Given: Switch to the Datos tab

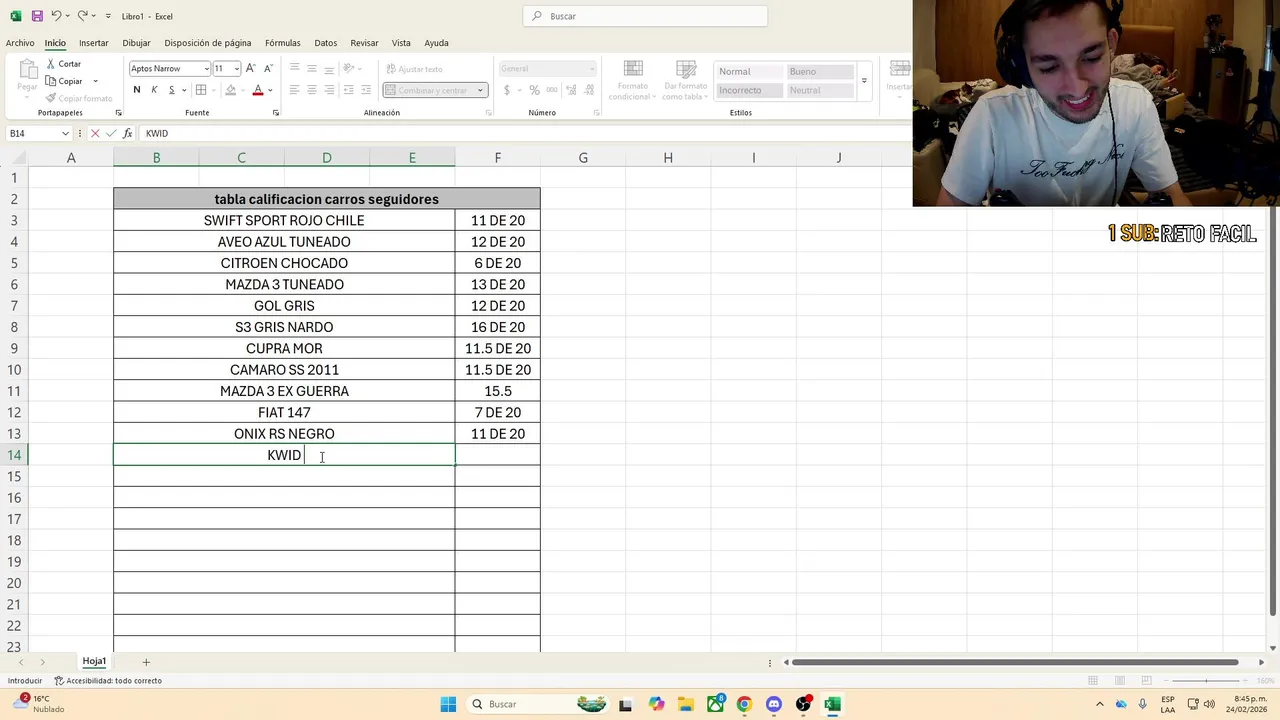Looking at the screenshot, I should (x=326, y=43).
